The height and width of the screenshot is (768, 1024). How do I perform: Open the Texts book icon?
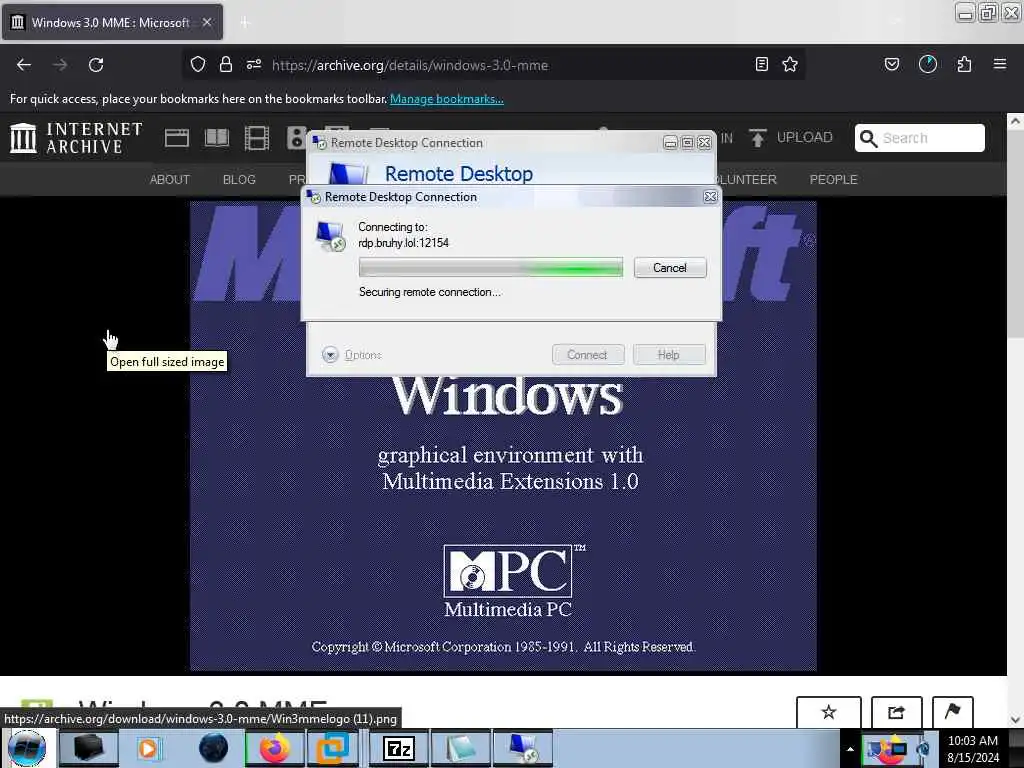click(x=217, y=138)
